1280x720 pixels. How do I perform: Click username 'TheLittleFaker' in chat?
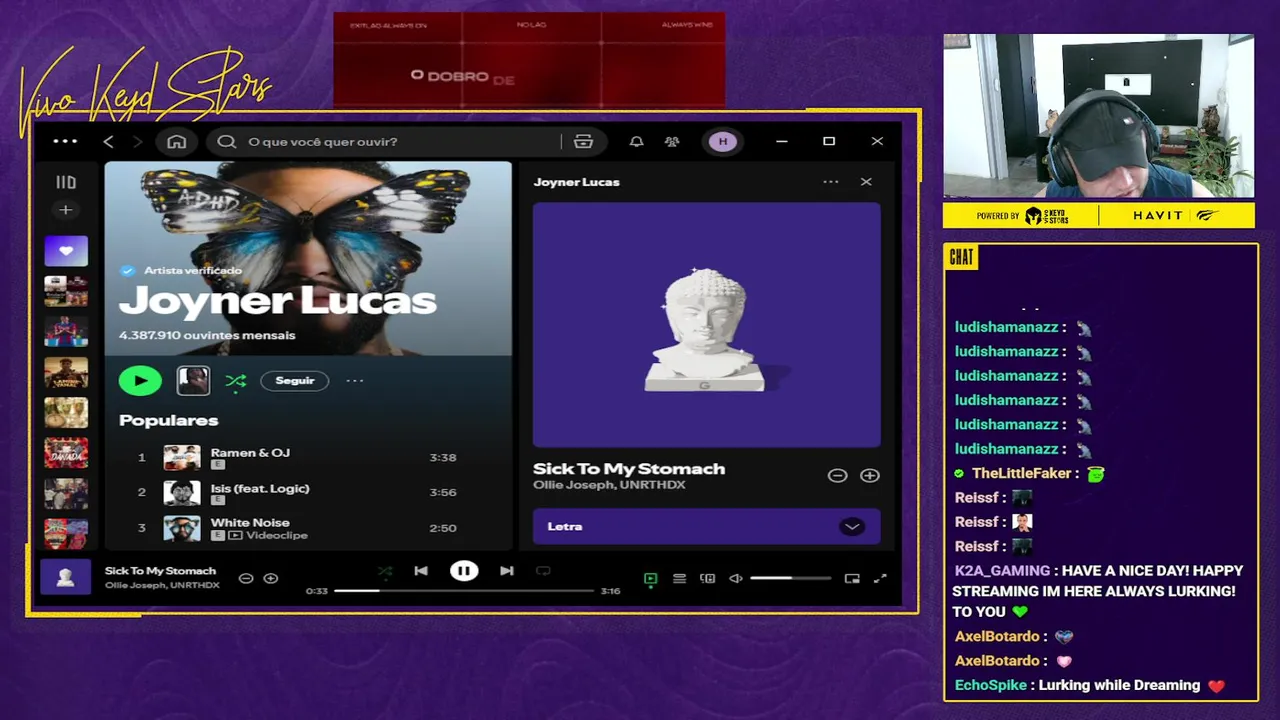1022,473
